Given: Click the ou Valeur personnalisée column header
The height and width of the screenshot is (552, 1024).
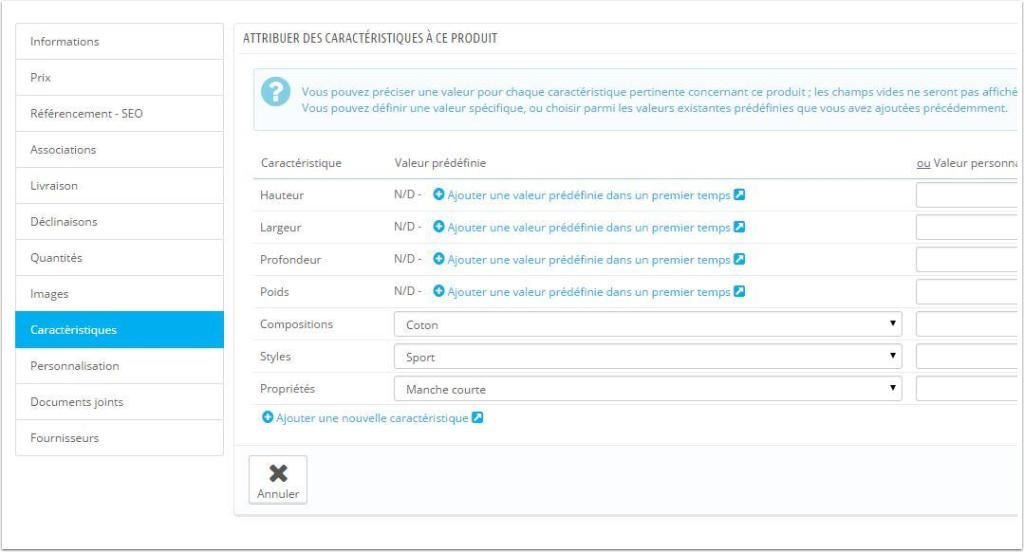Looking at the screenshot, I should coord(967,163).
